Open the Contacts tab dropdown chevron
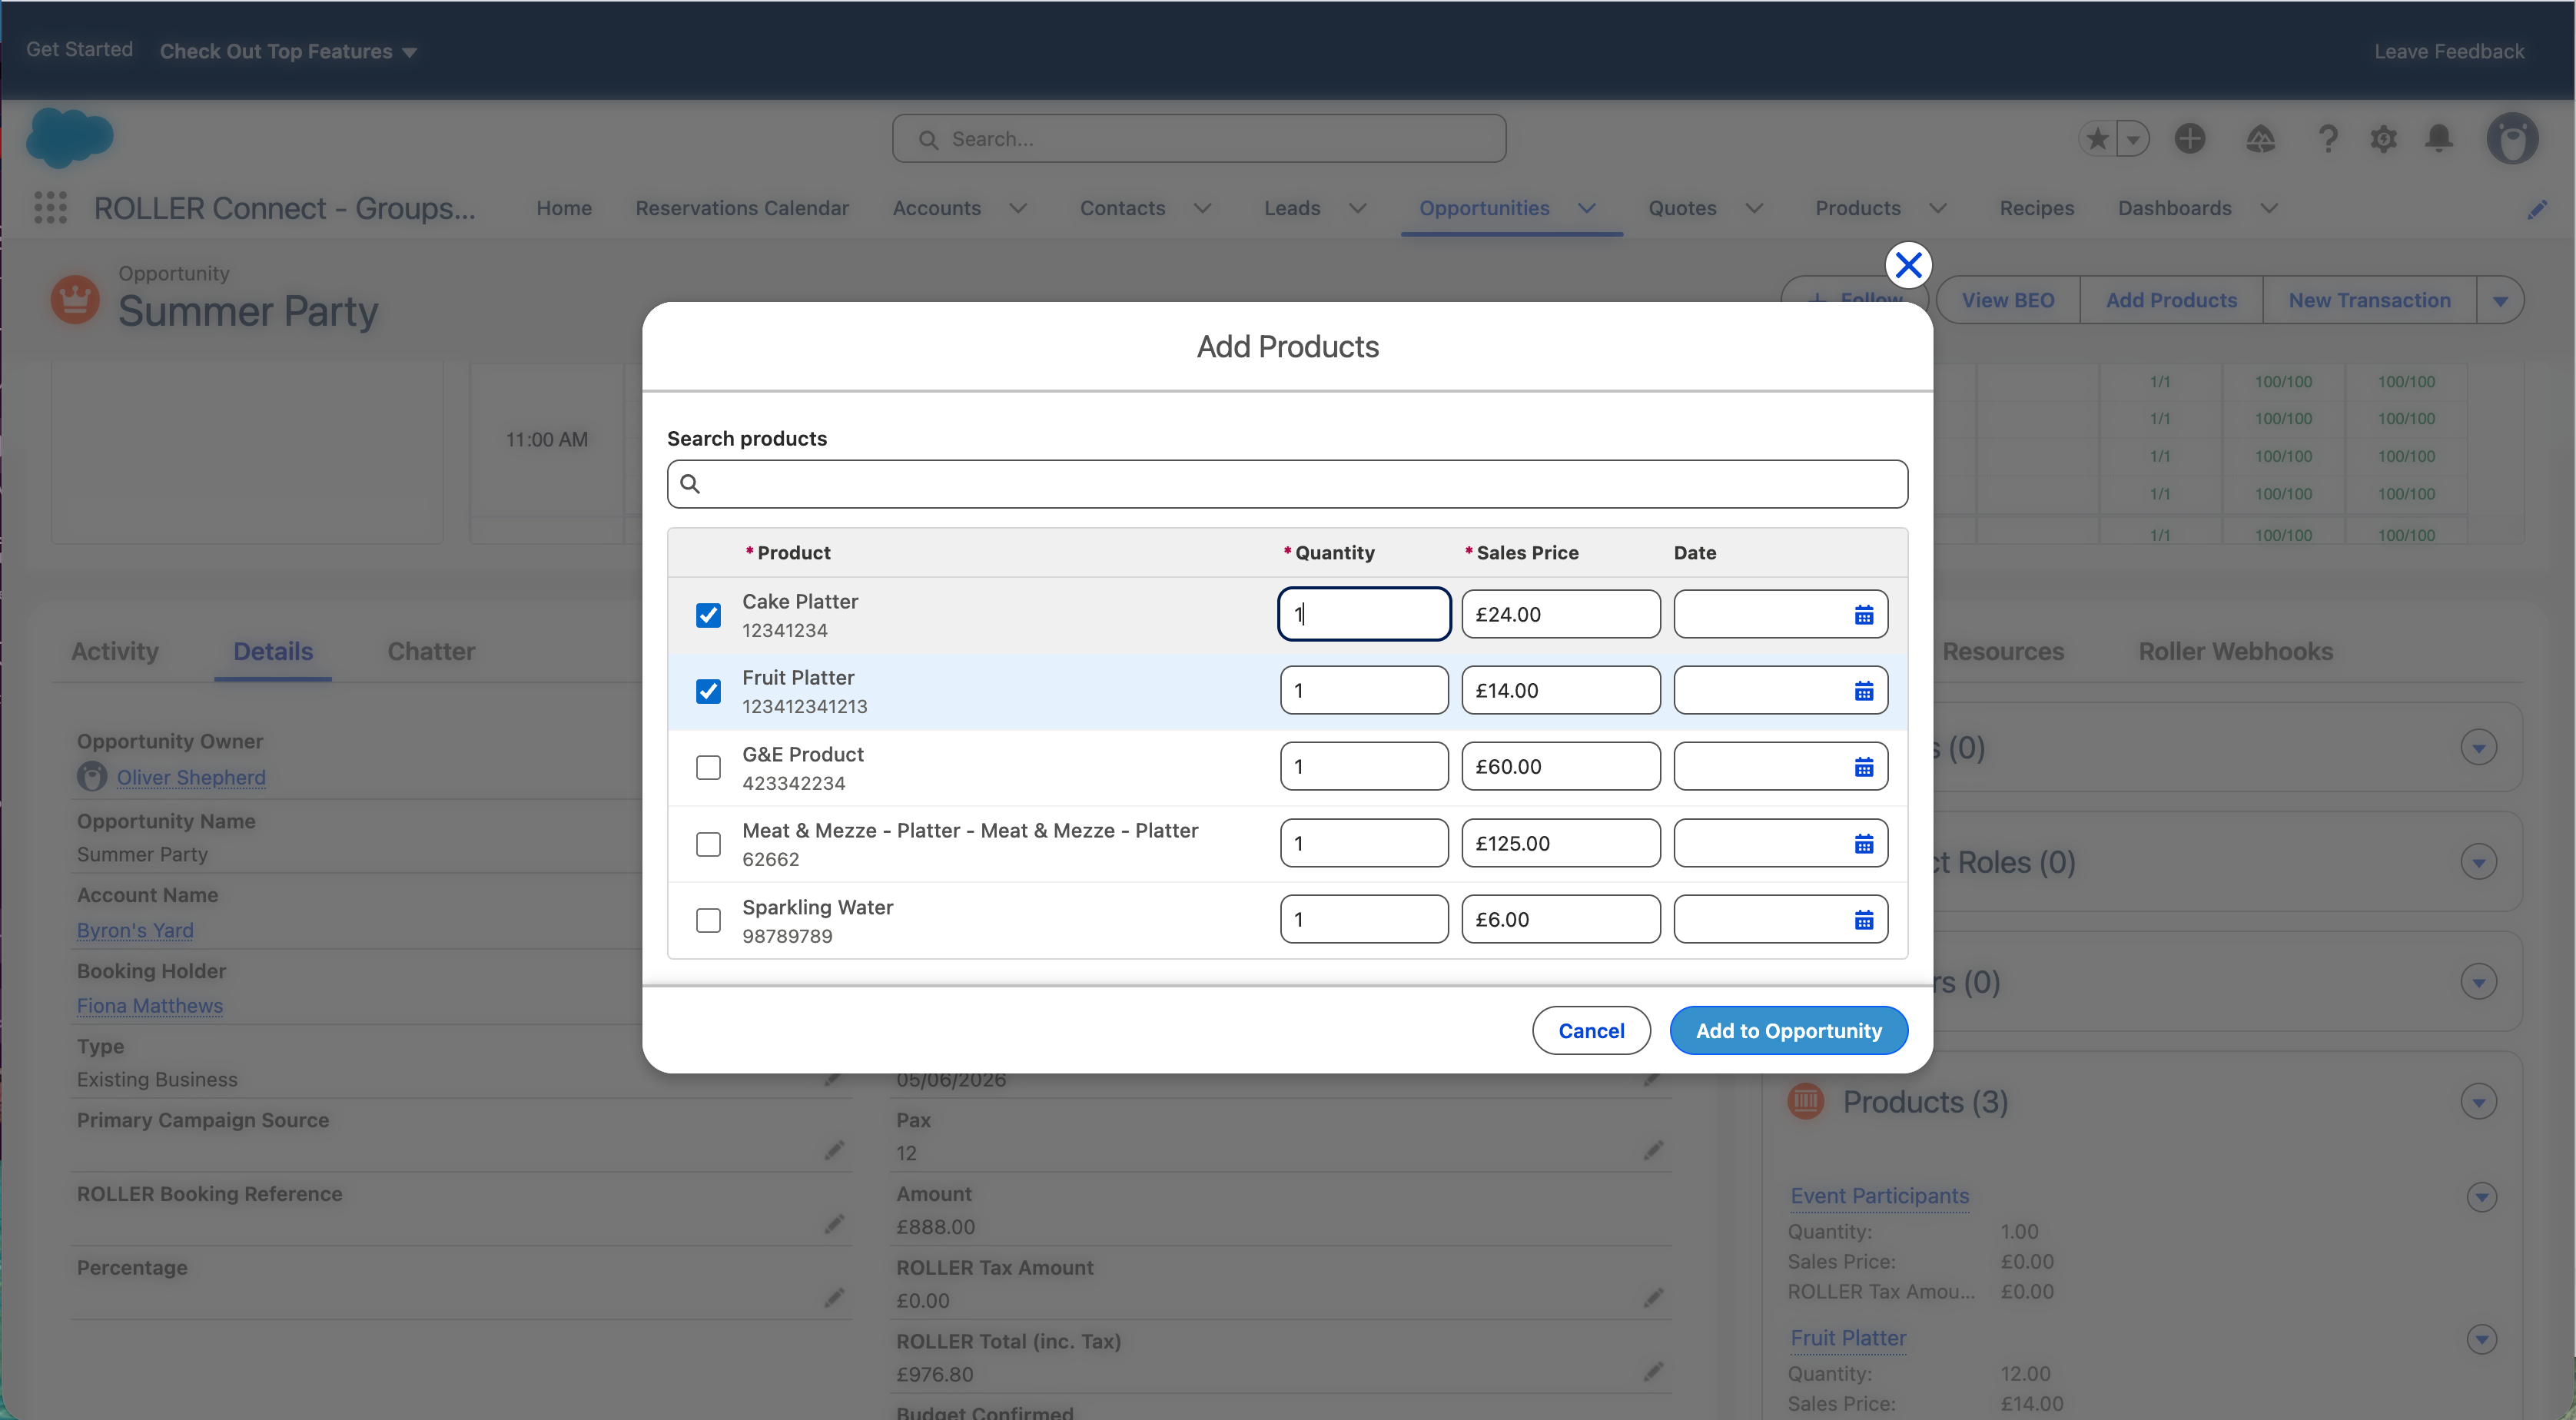Viewport: 2576px width, 1420px height. [x=1203, y=208]
